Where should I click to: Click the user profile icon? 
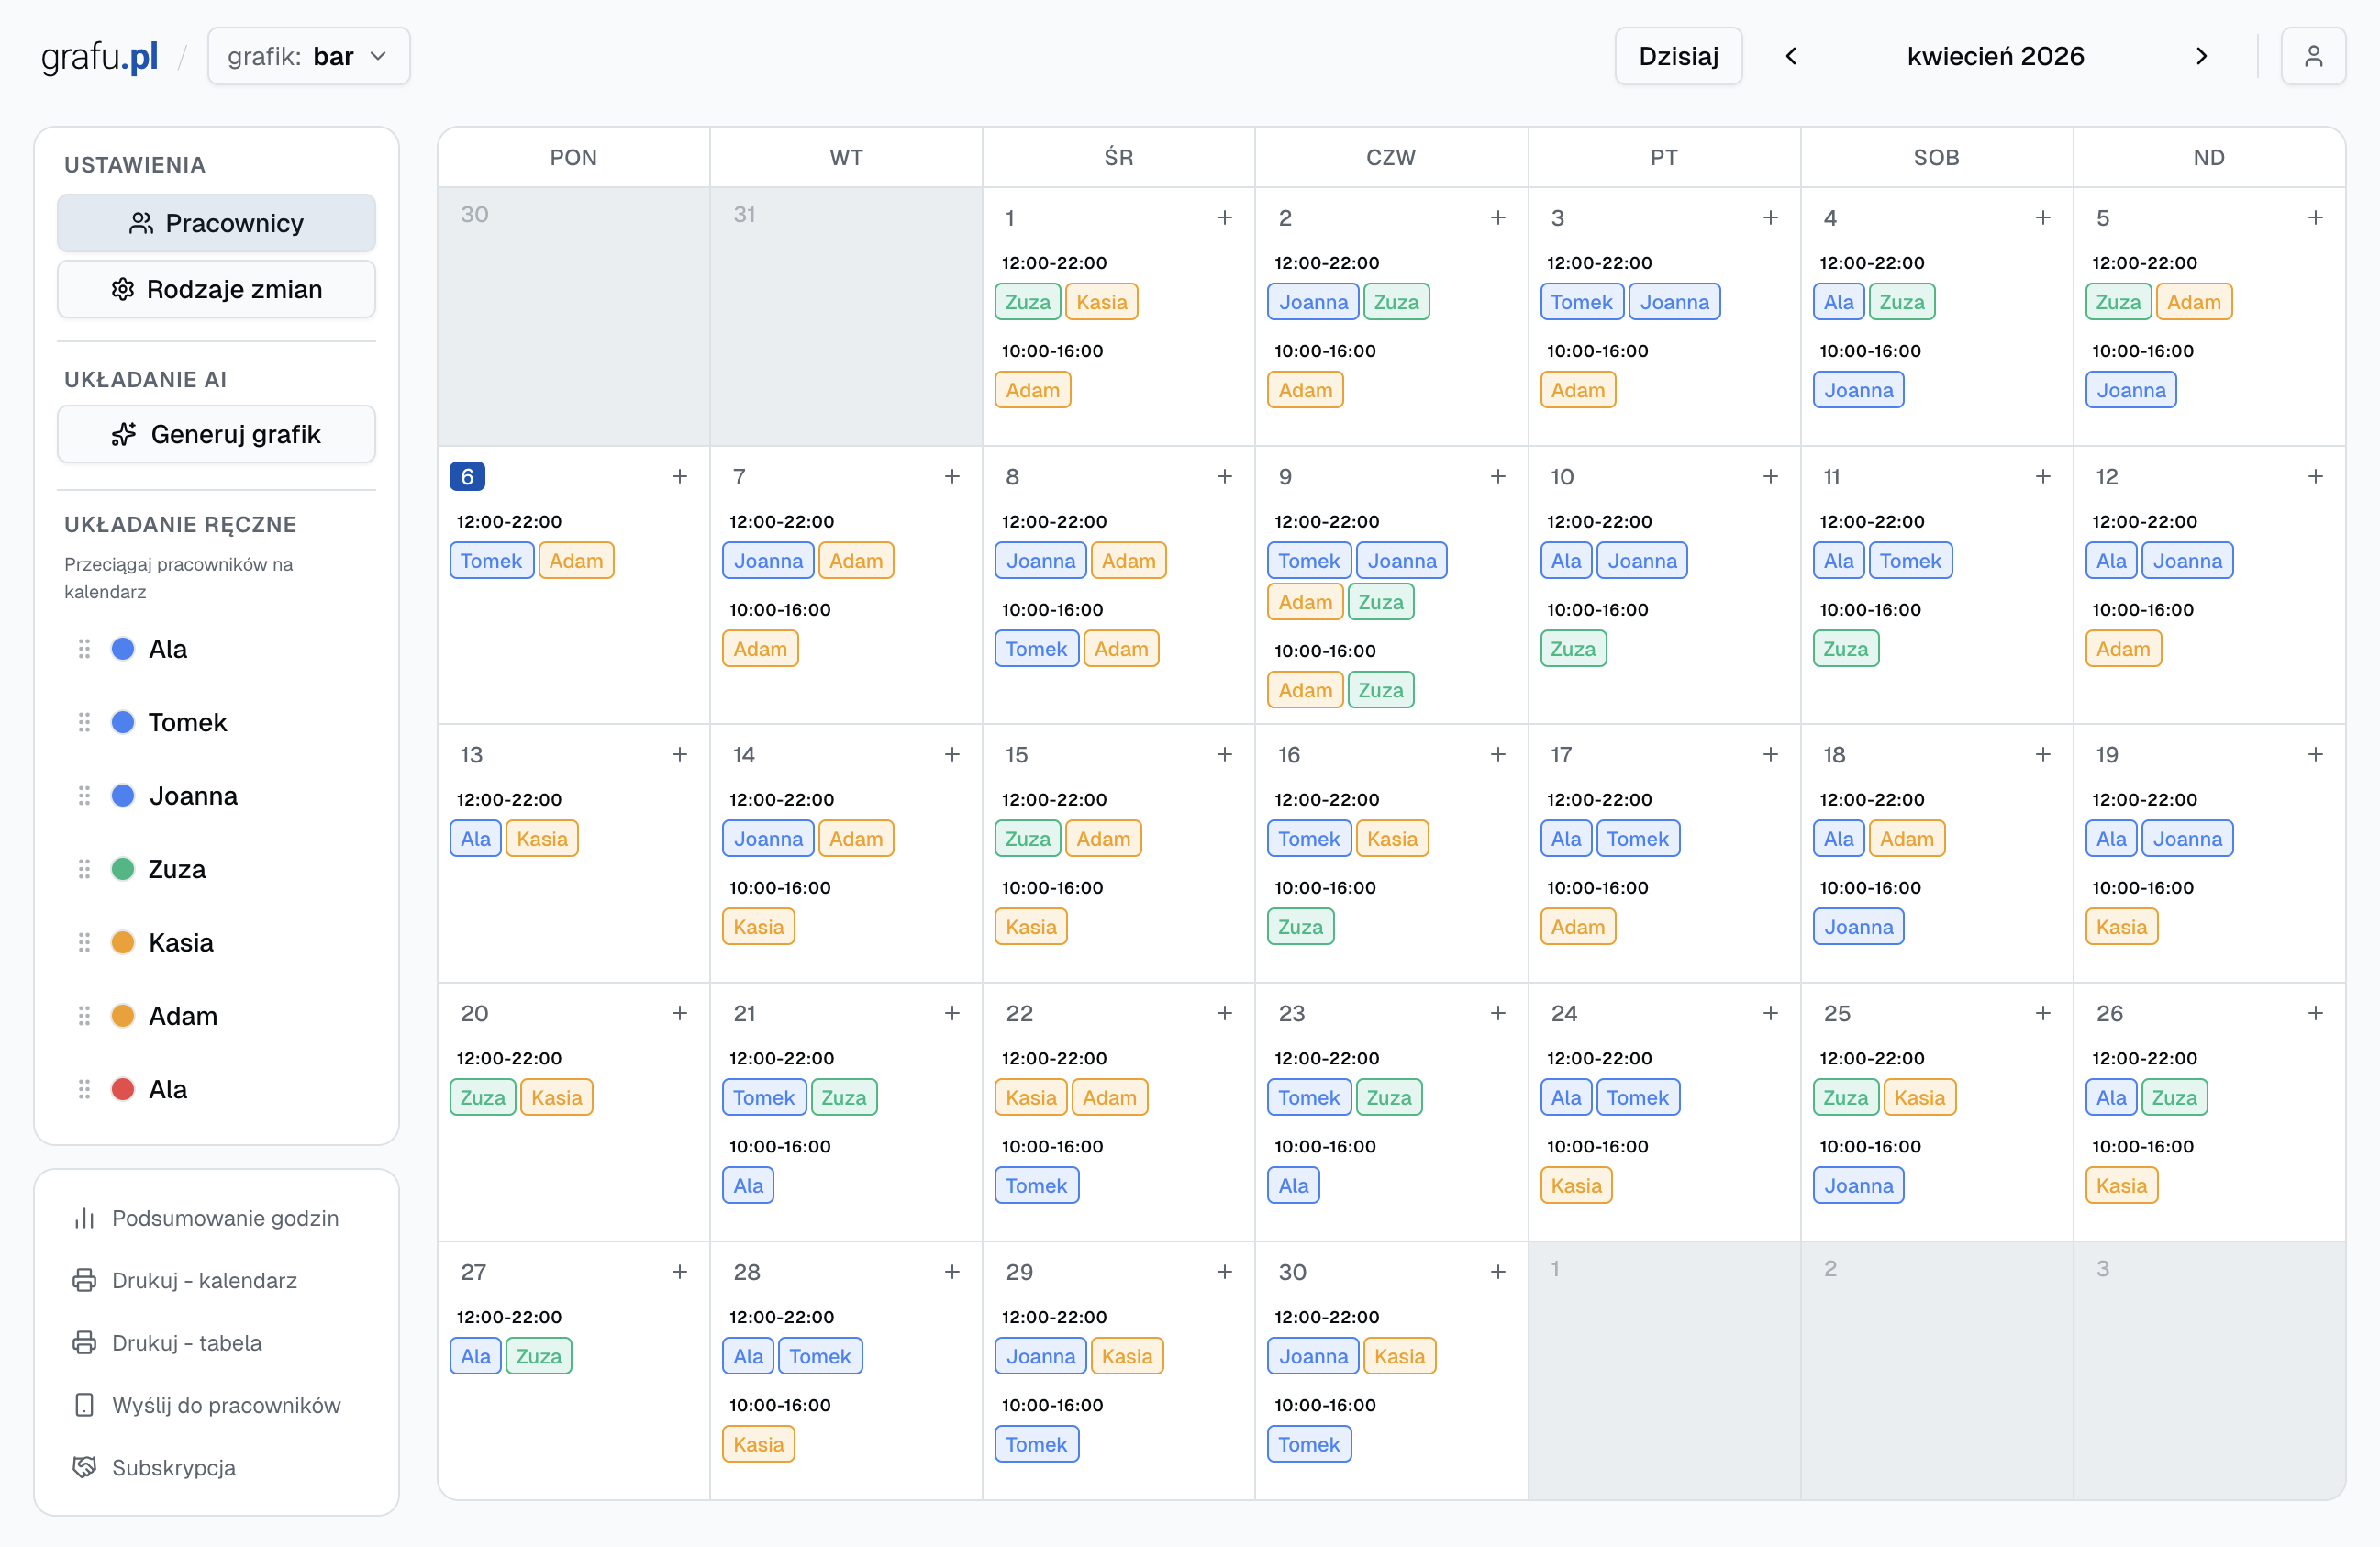click(x=2312, y=56)
